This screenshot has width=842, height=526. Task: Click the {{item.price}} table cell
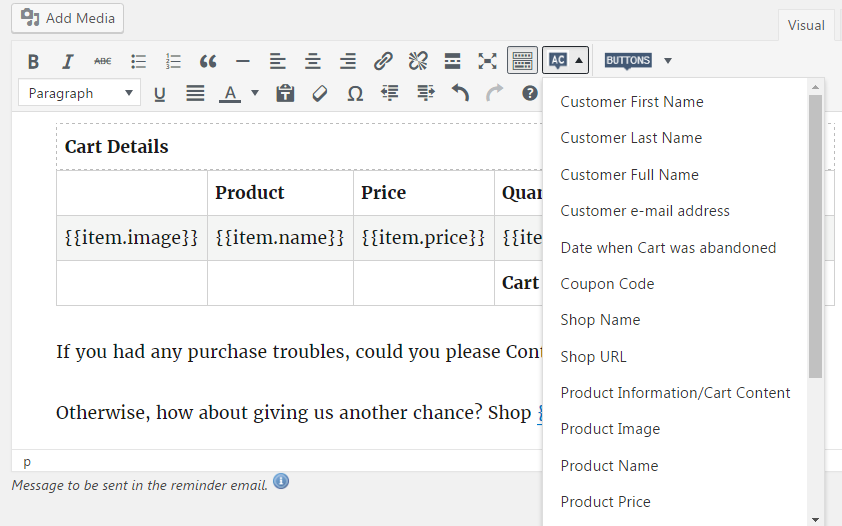click(x=424, y=238)
